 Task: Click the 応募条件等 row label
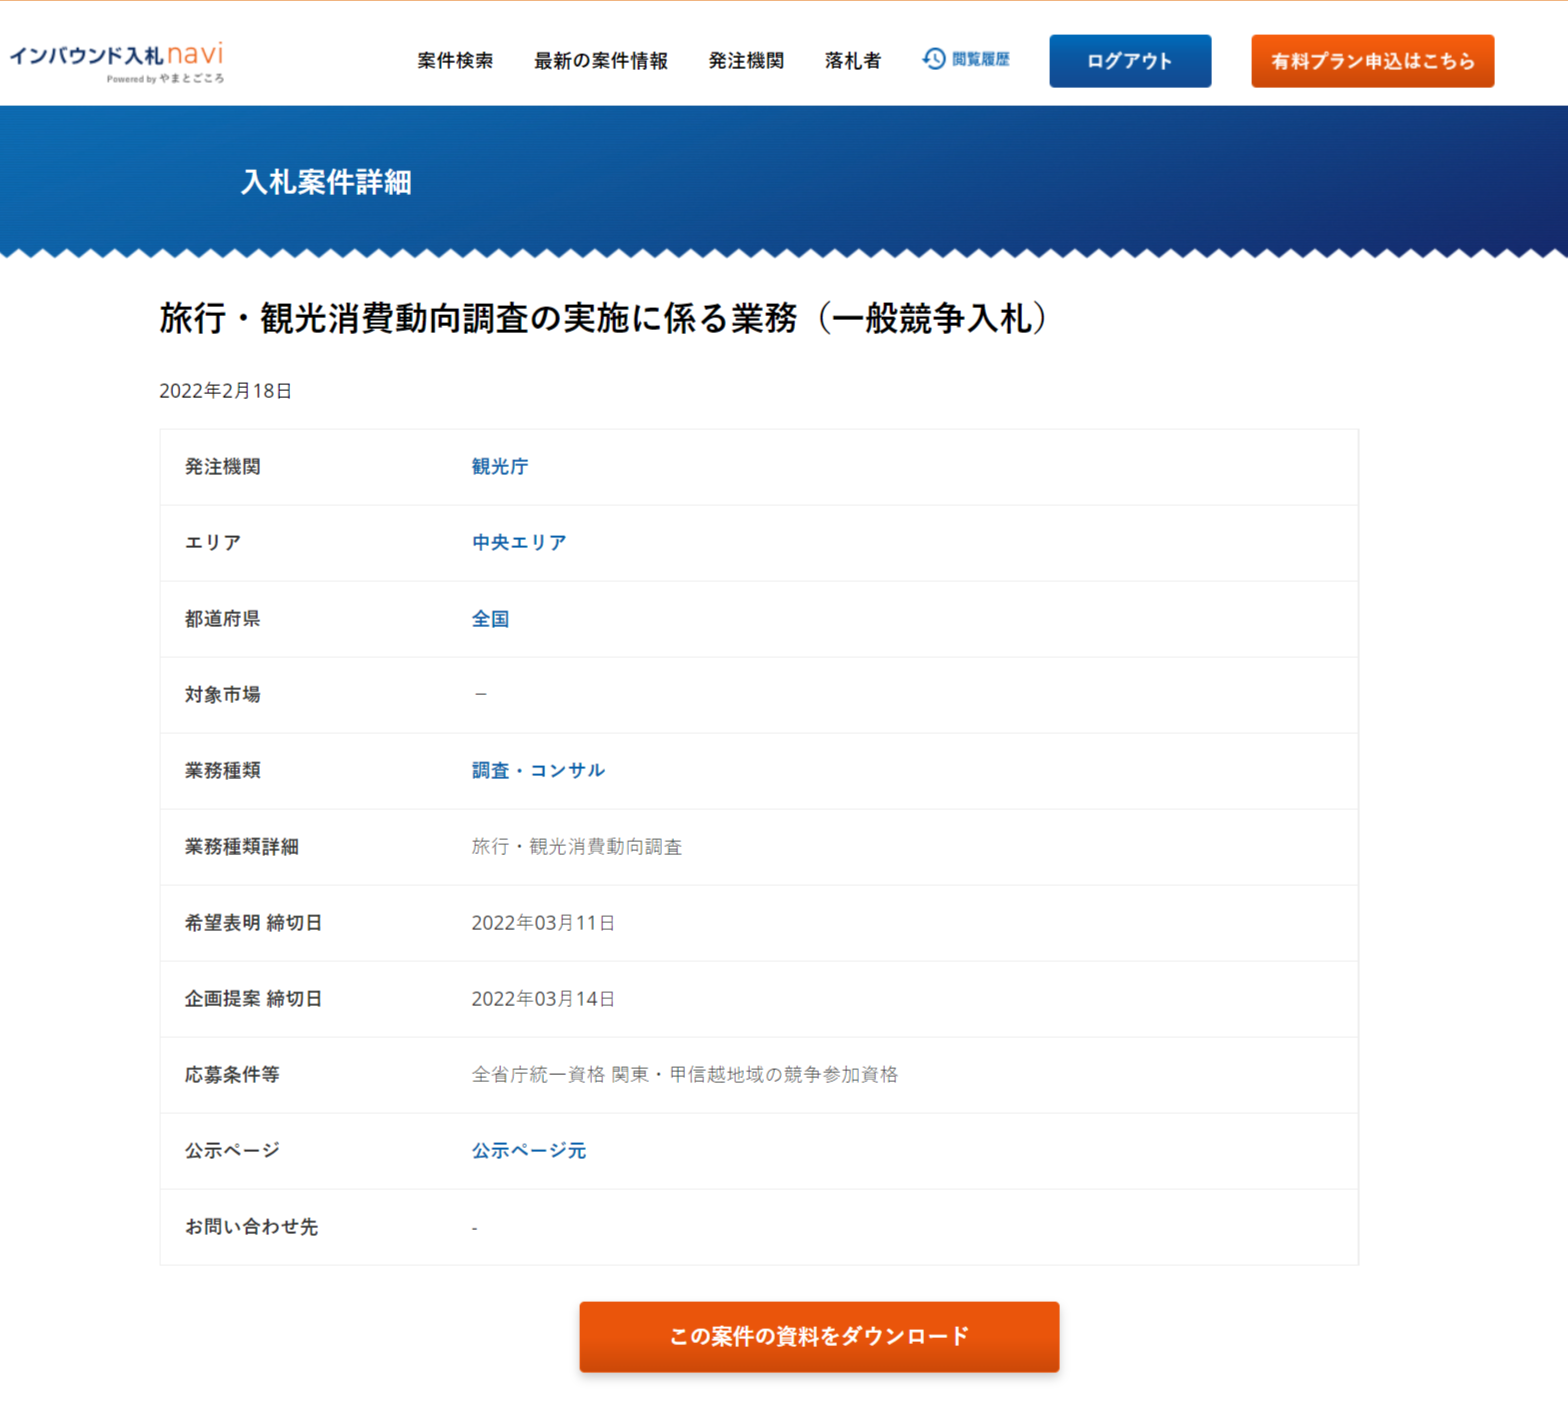coord(232,1075)
